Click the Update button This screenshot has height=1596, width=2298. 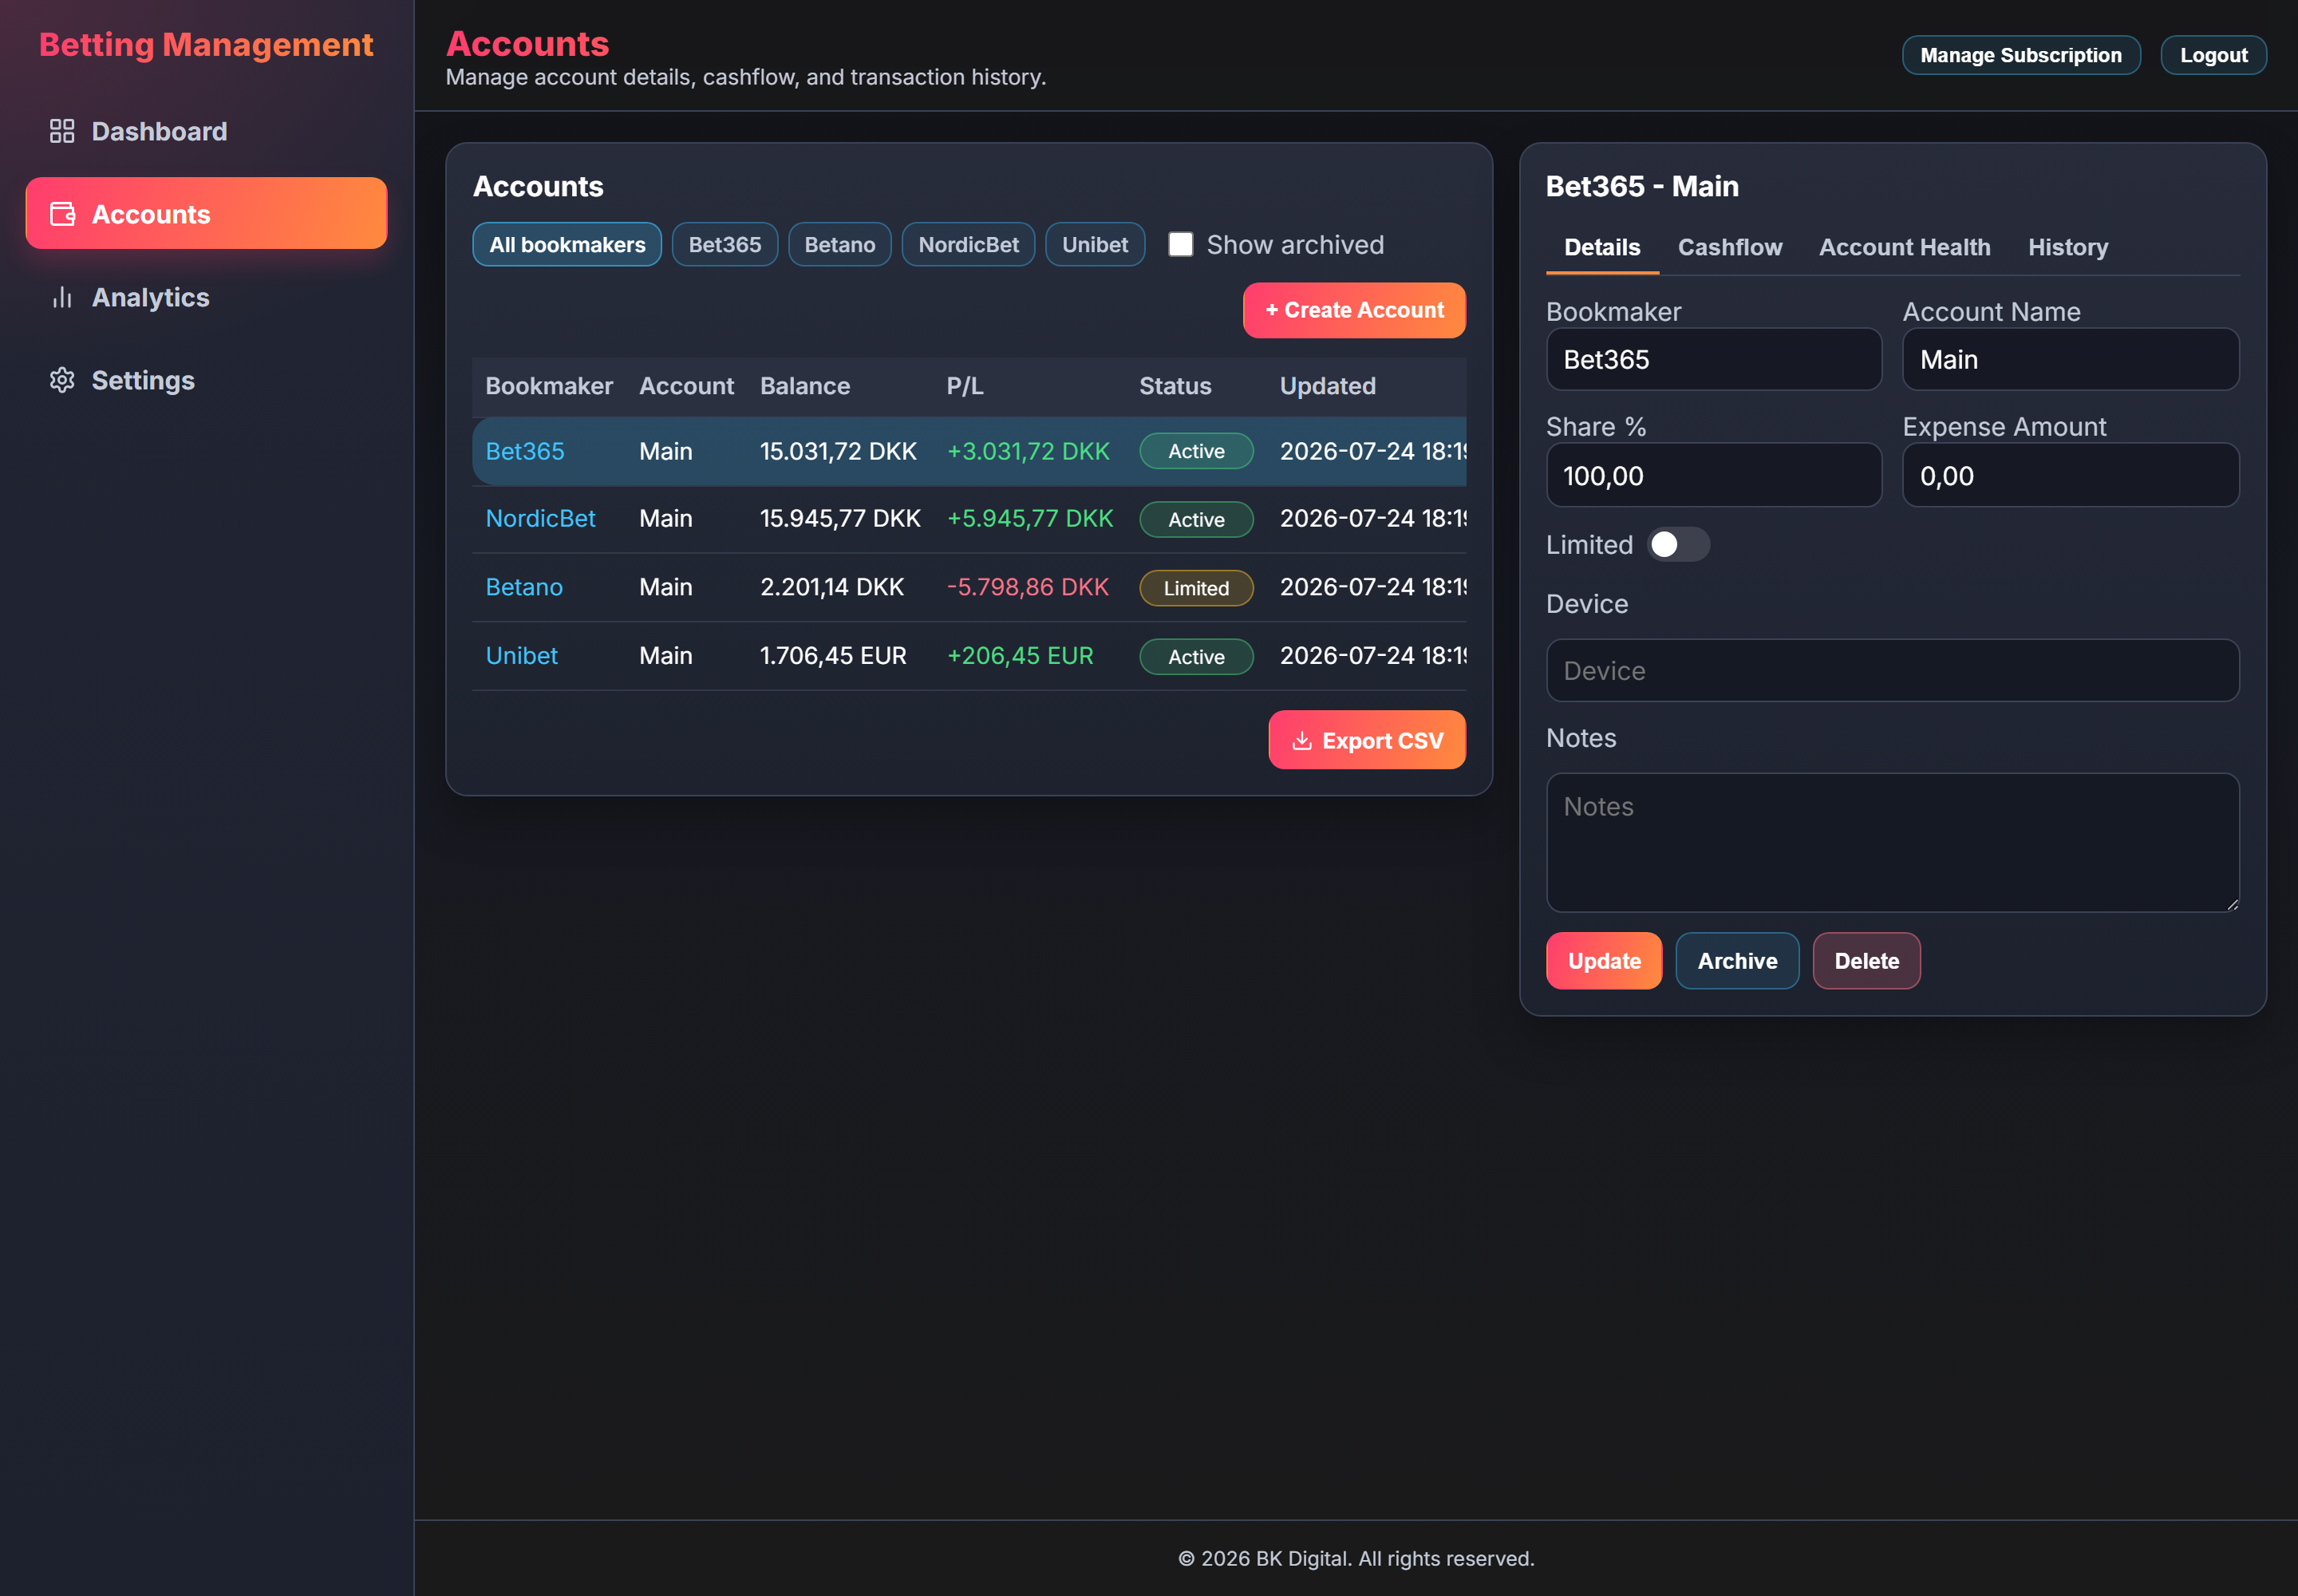pyautogui.click(x=1603, y=960)
